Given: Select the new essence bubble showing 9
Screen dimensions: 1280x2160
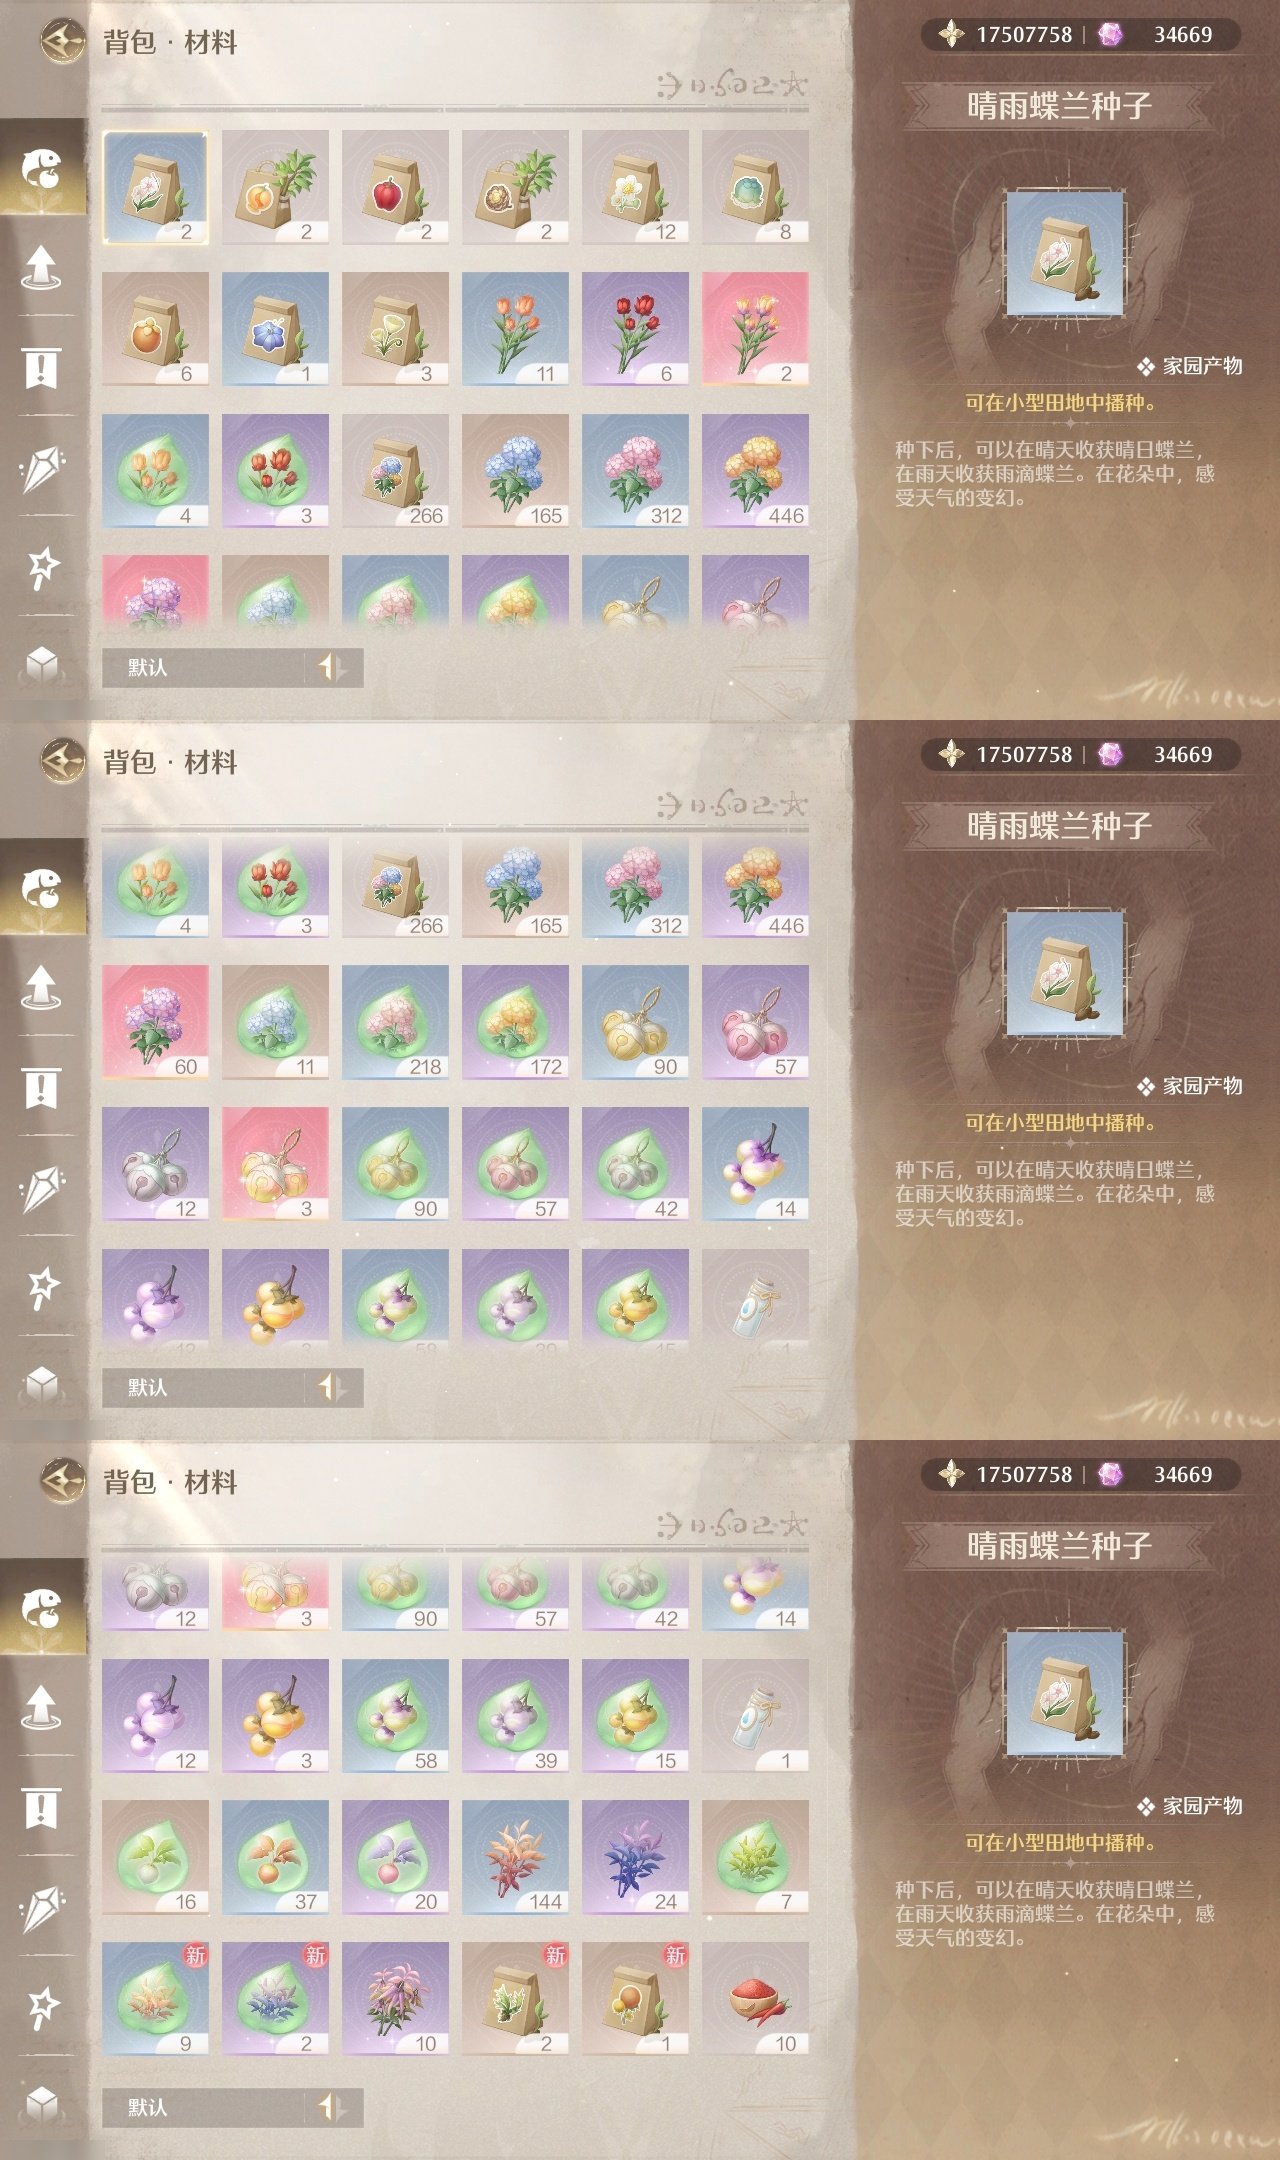Looking at the screenshot, I should click(x=155, y=1999).
